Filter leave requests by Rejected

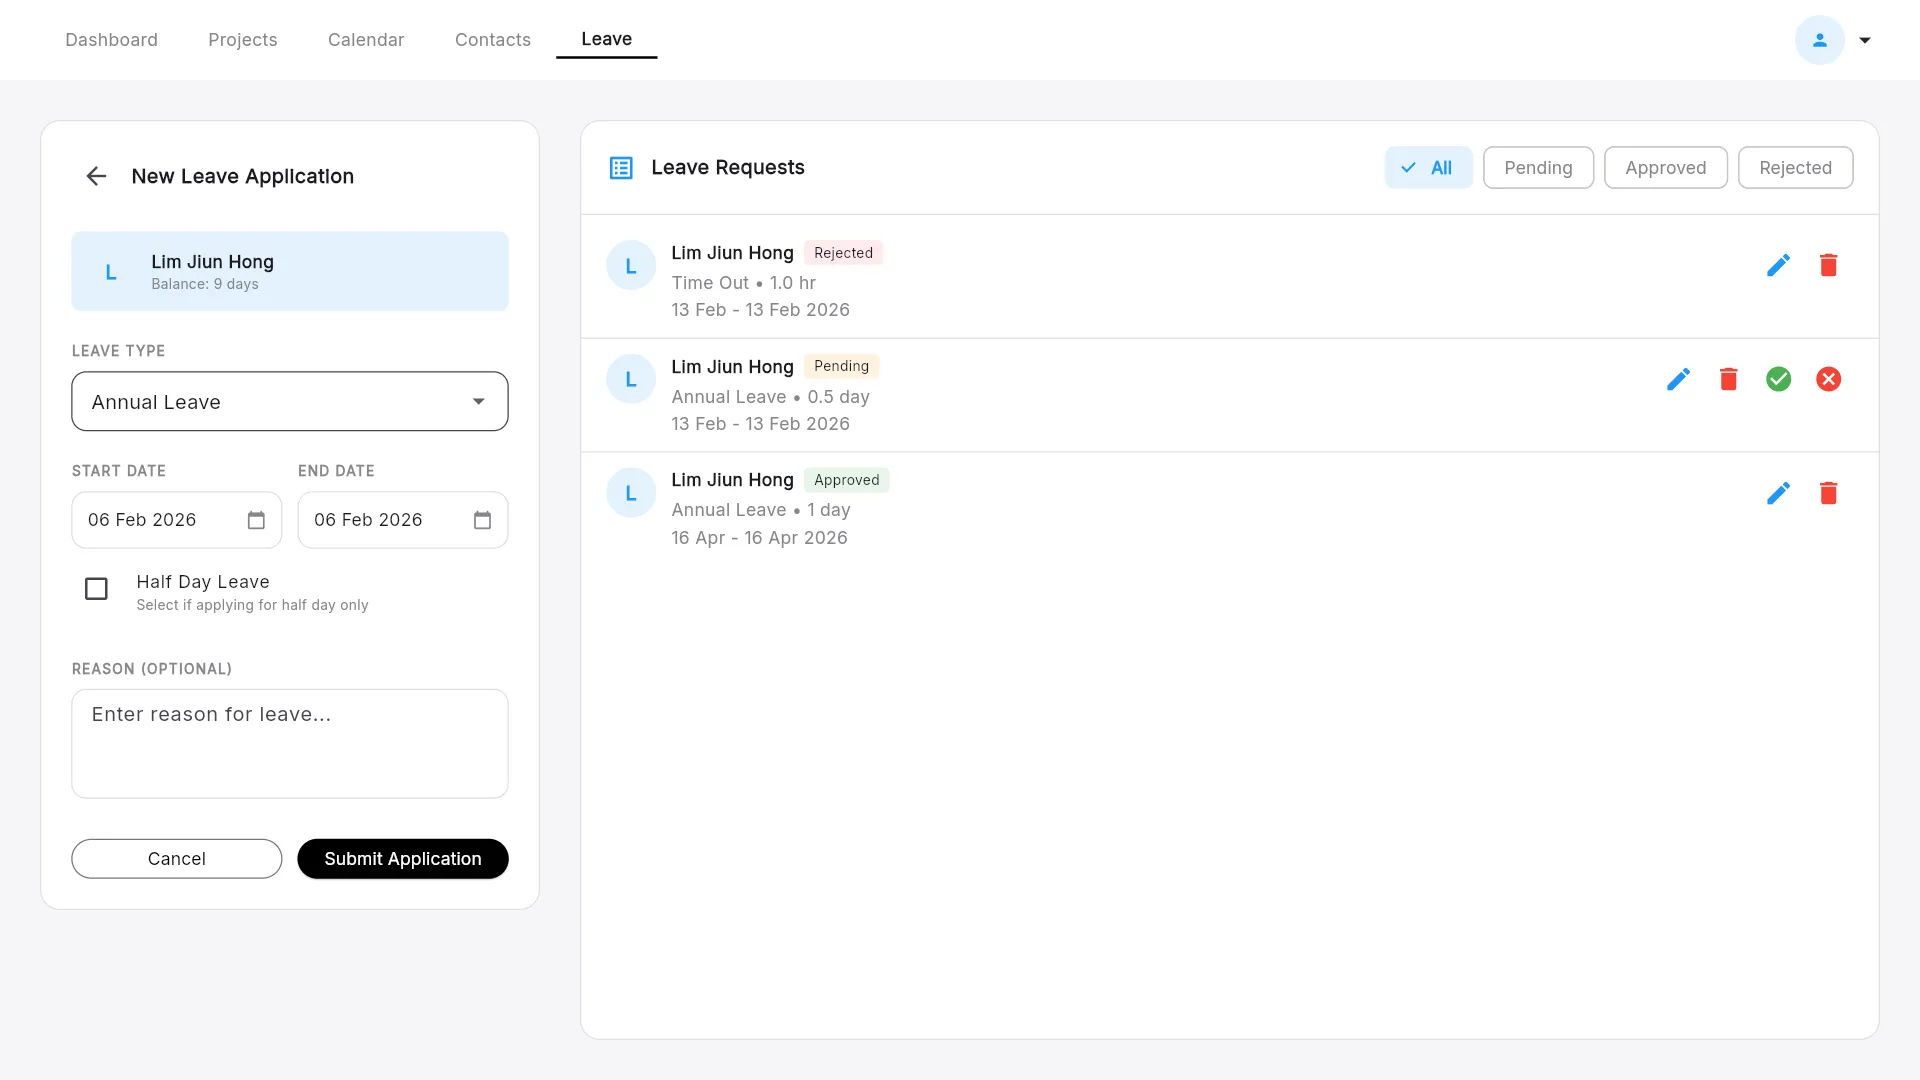[x=1794, y=168]
